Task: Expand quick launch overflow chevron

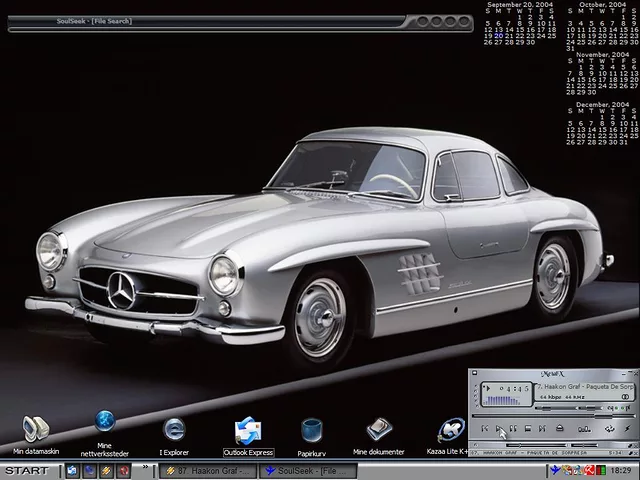Action: pos(145,467)
